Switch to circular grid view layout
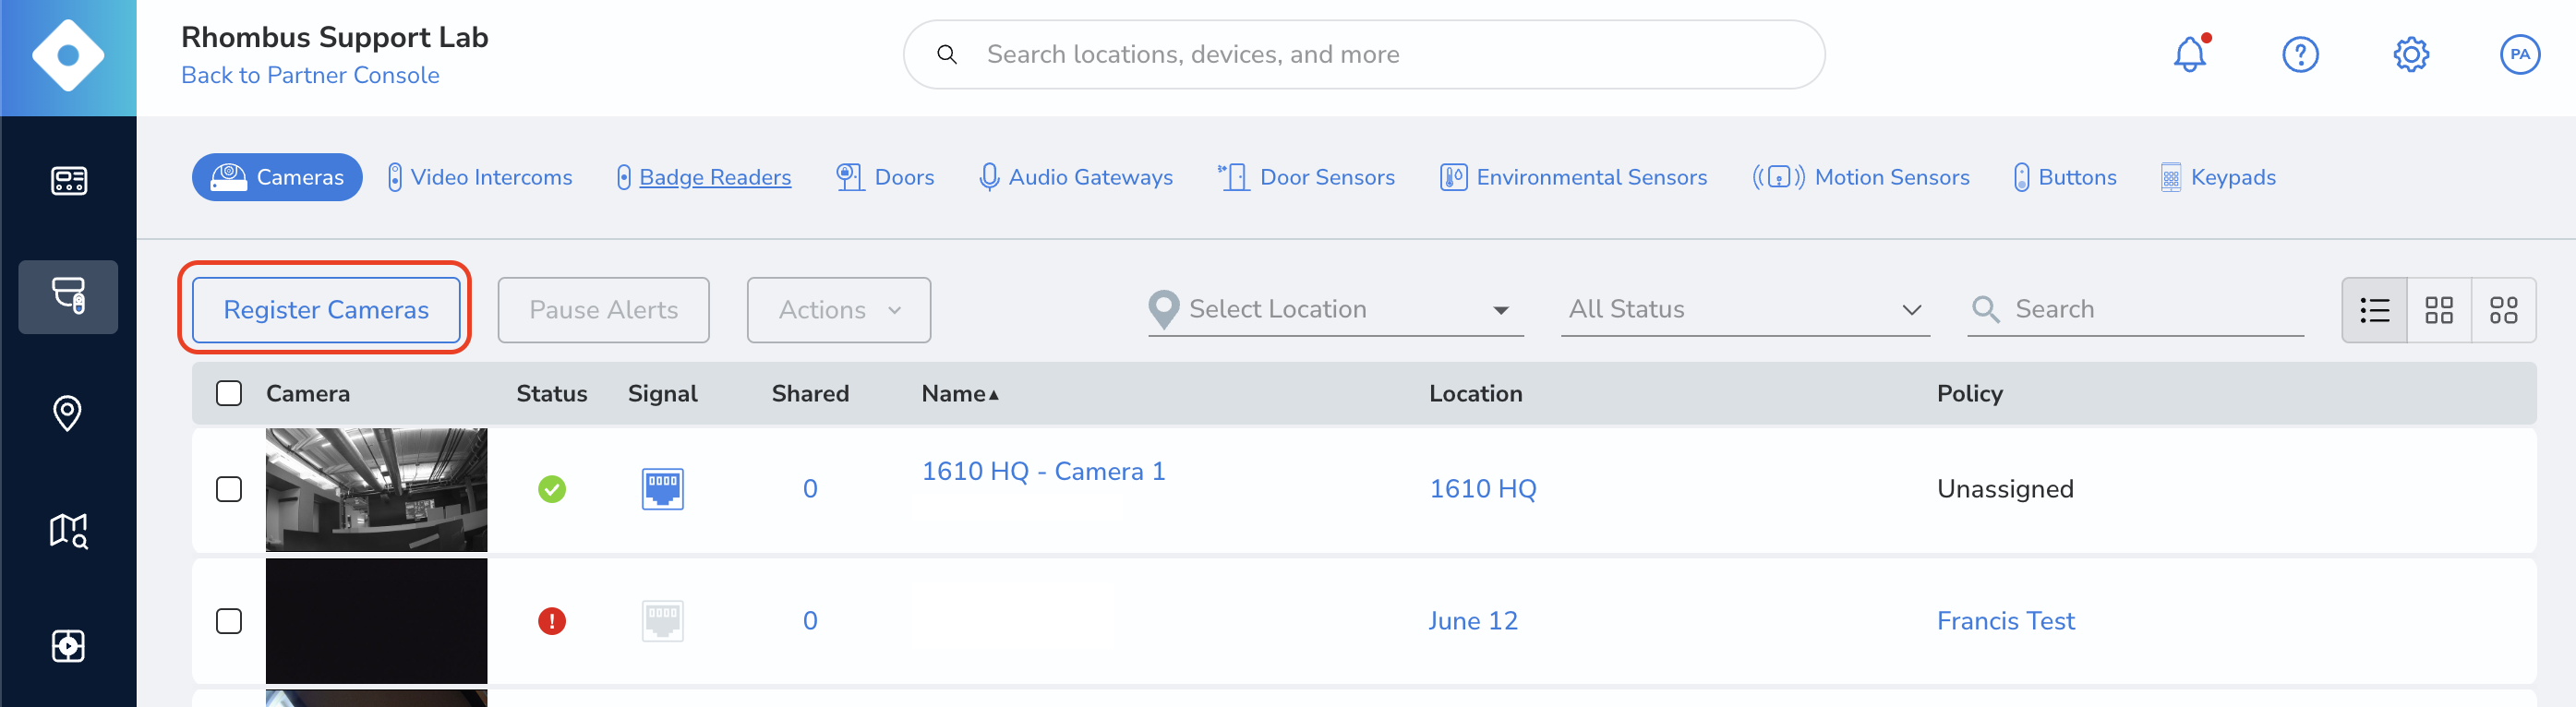The width and height of the screenshot is (2576, 707). click(2503, 310)
